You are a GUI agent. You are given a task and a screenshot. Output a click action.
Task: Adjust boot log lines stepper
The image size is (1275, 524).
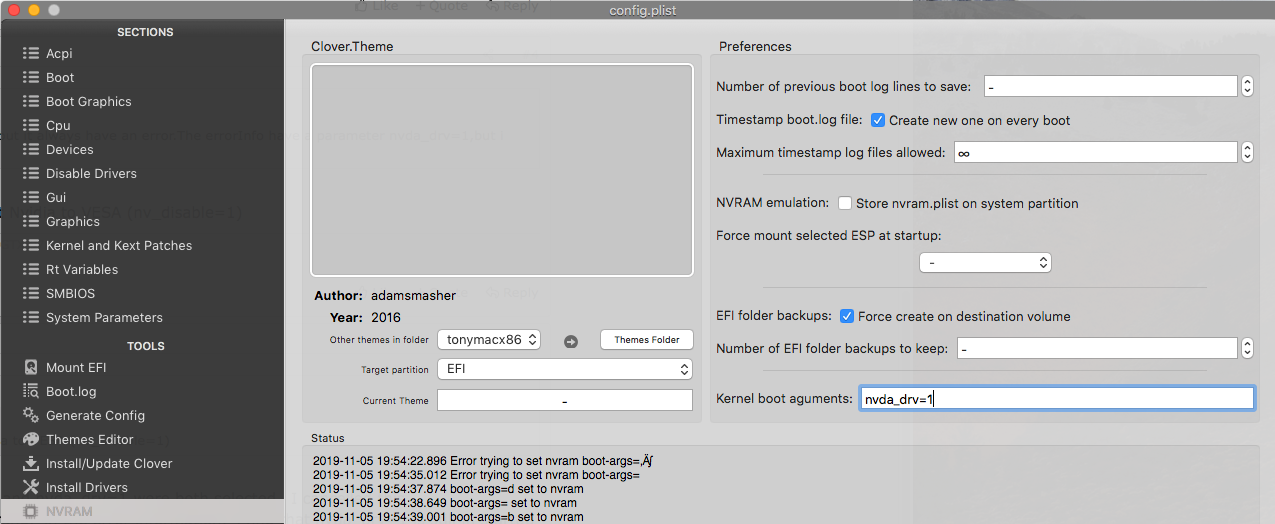click(1247, 87)
